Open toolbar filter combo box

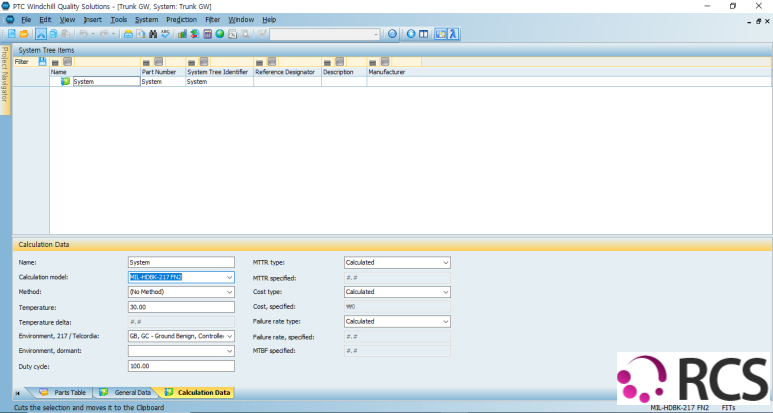pyautogui.click(x=325, y=34)
